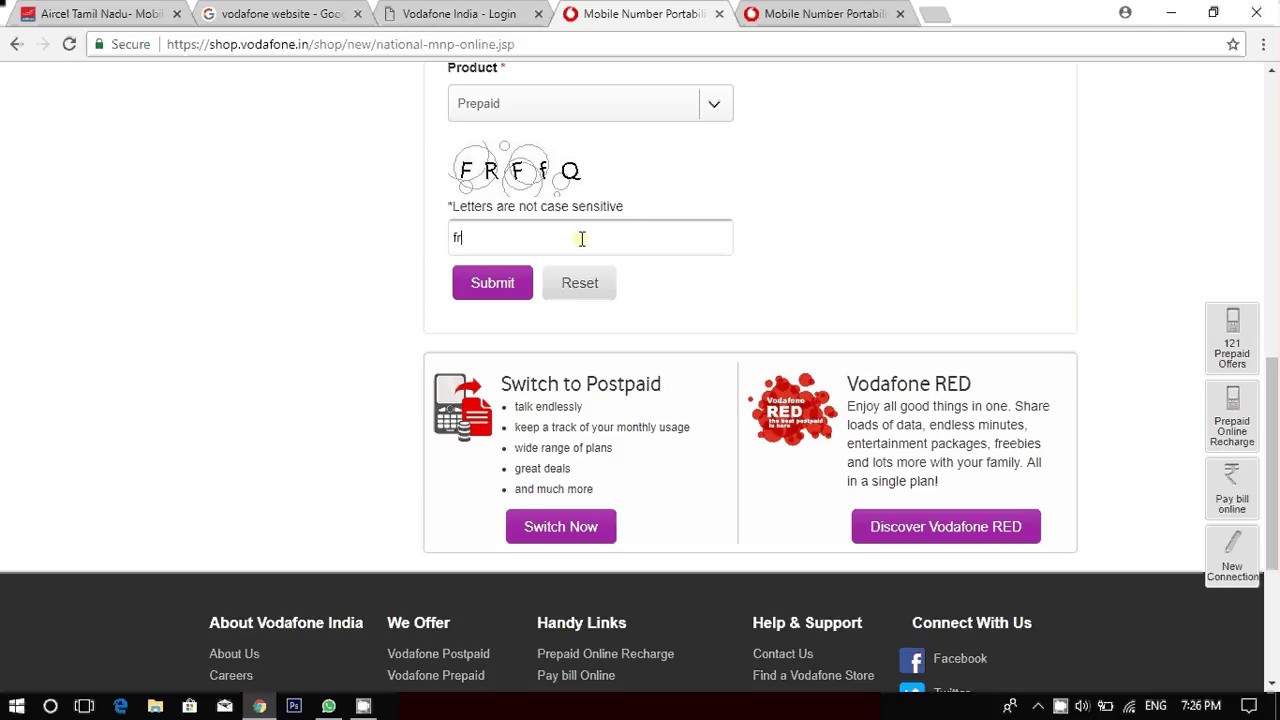The image size is (1280, 720).
Task: Open the Action Center notifications icon
Action: [x=1249, y=706]
